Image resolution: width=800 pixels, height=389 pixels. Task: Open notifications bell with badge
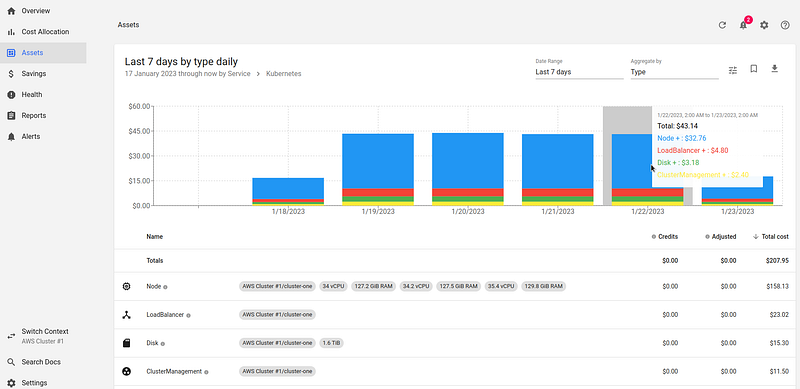tap(743, 25)
